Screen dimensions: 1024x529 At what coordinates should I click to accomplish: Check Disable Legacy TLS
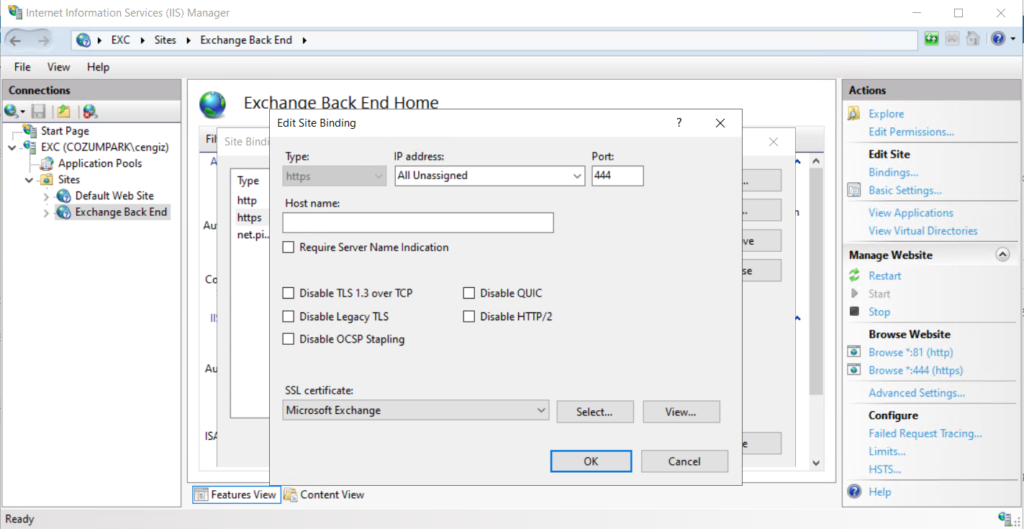click(x=288, y=317)
